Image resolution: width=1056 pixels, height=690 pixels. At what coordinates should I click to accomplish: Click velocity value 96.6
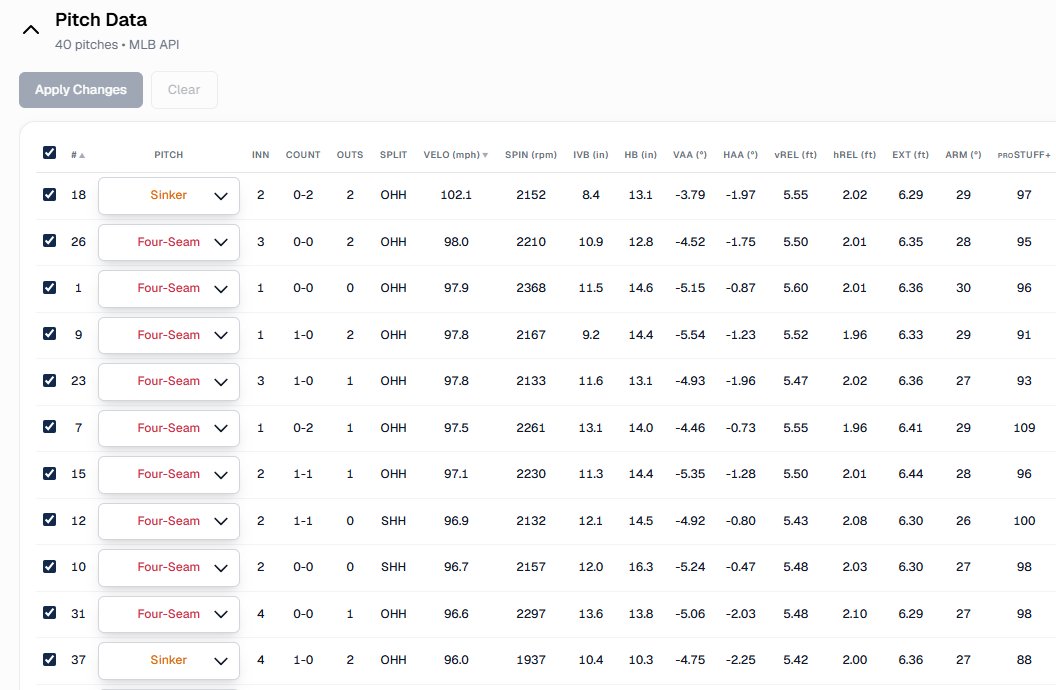456,613
